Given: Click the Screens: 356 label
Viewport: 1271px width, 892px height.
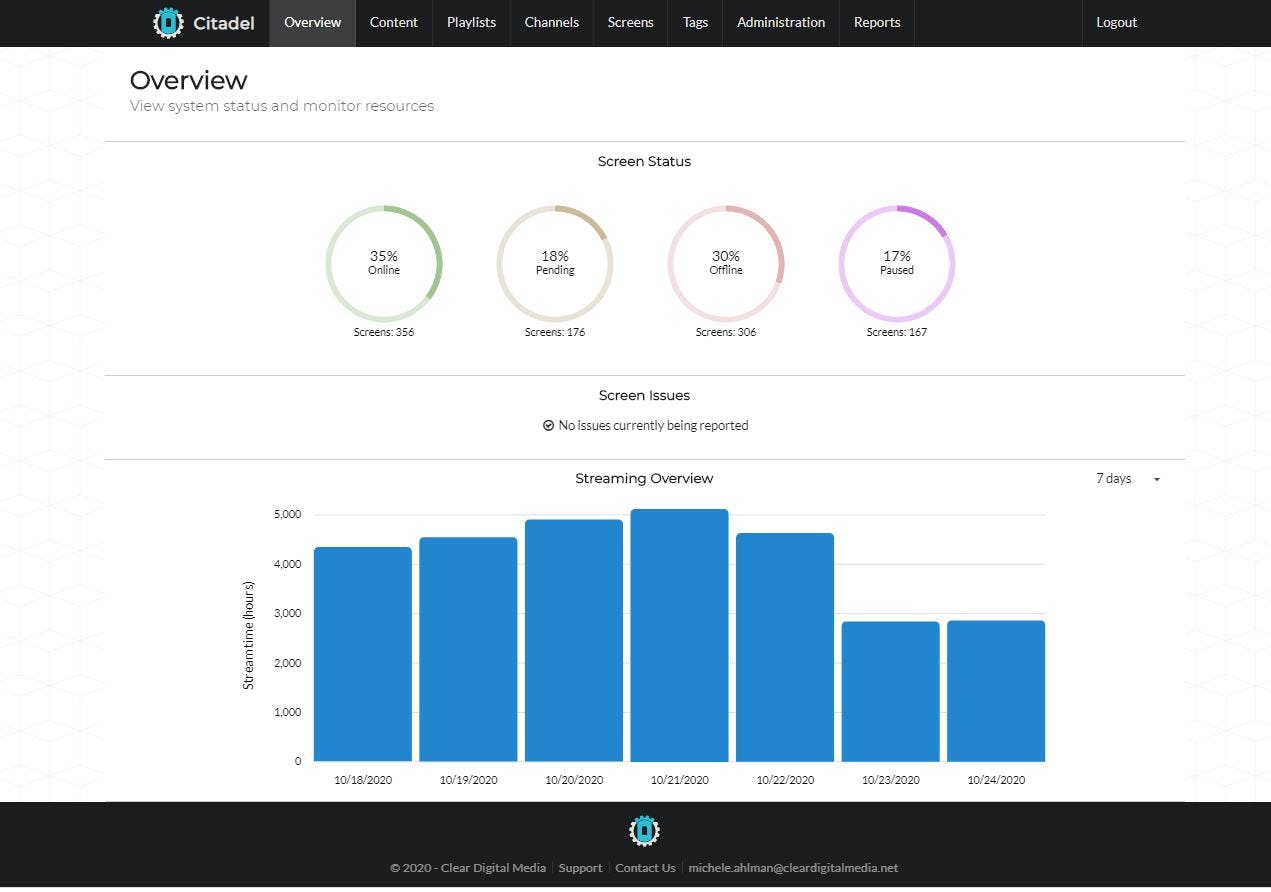Looking at the screenshot, I should tap(383, 331).
